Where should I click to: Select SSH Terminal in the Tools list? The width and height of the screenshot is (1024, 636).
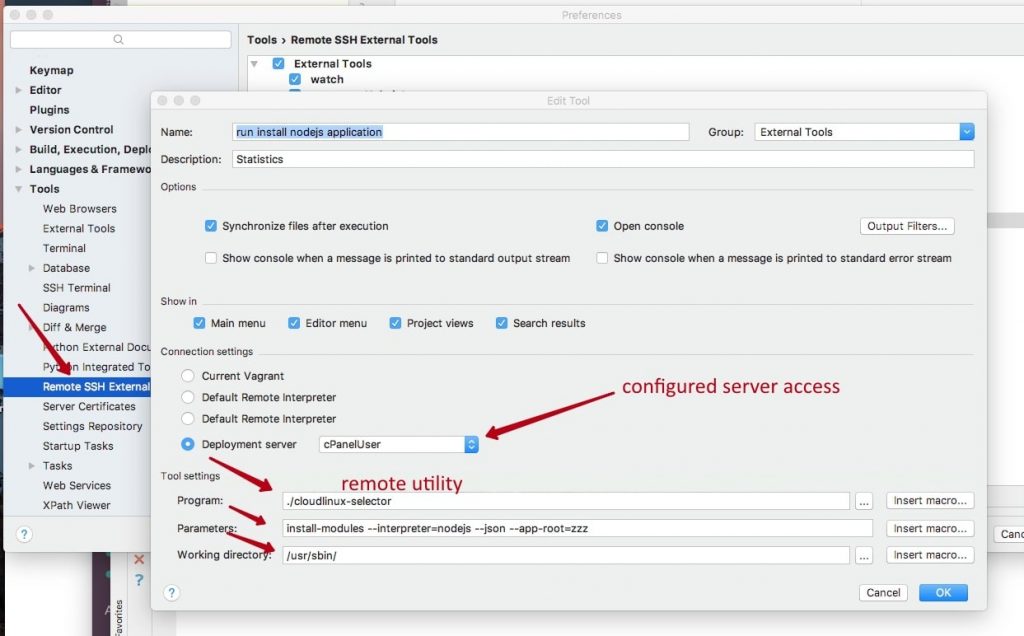click(76, 288)
